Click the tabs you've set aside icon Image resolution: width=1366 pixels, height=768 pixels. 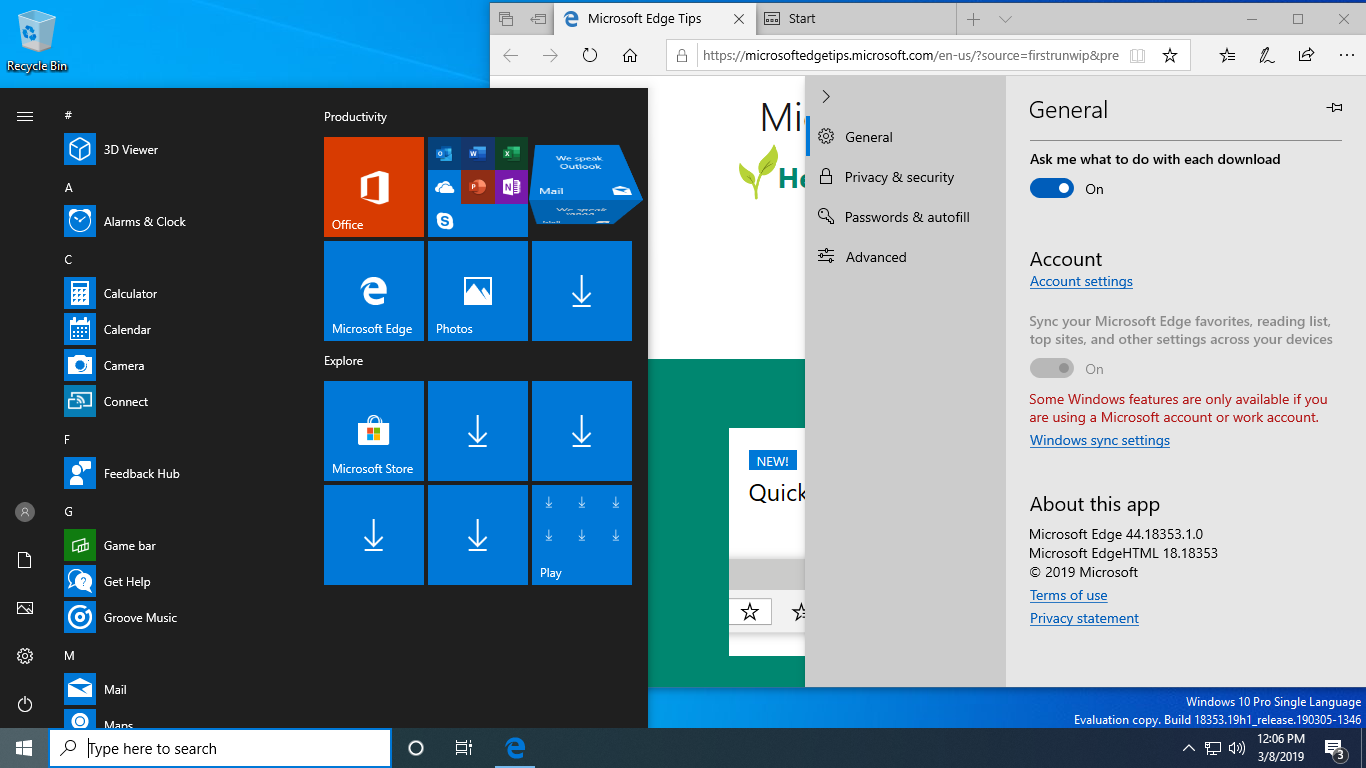506,19
